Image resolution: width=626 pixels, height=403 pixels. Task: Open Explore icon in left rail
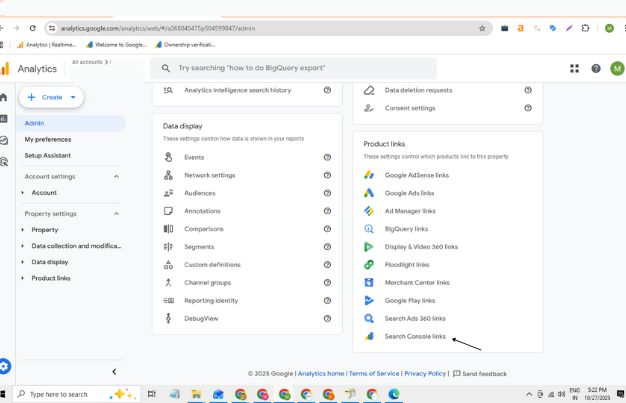(x=4, y=140)
